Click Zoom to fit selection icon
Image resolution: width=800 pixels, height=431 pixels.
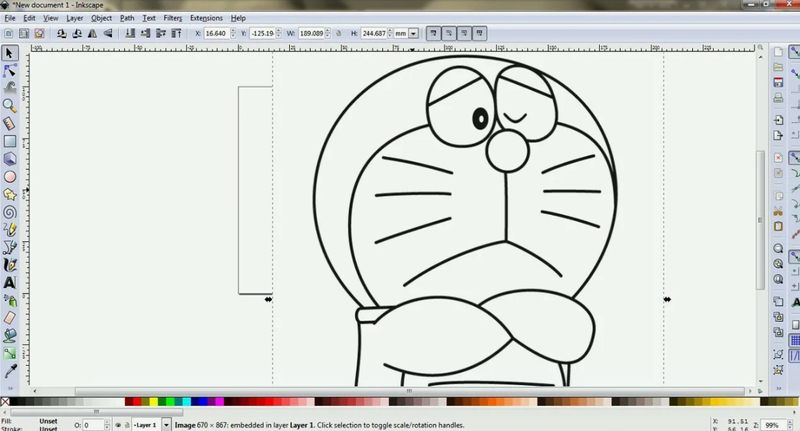point(778,248)
